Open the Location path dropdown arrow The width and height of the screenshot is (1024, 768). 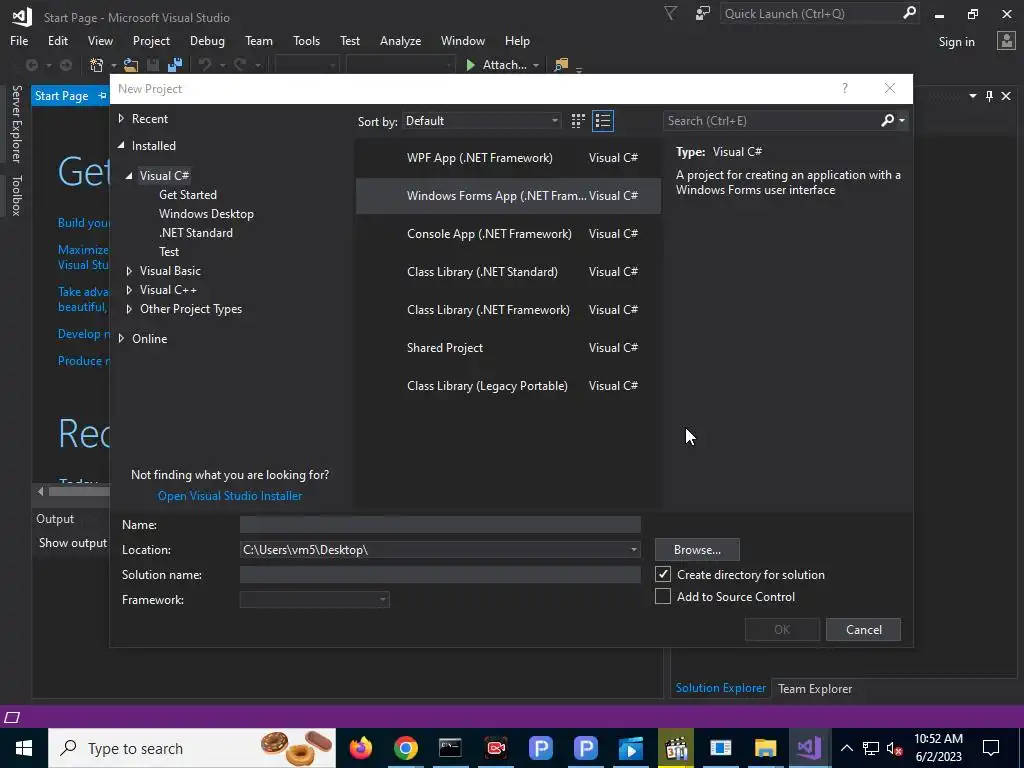[633, 550]
